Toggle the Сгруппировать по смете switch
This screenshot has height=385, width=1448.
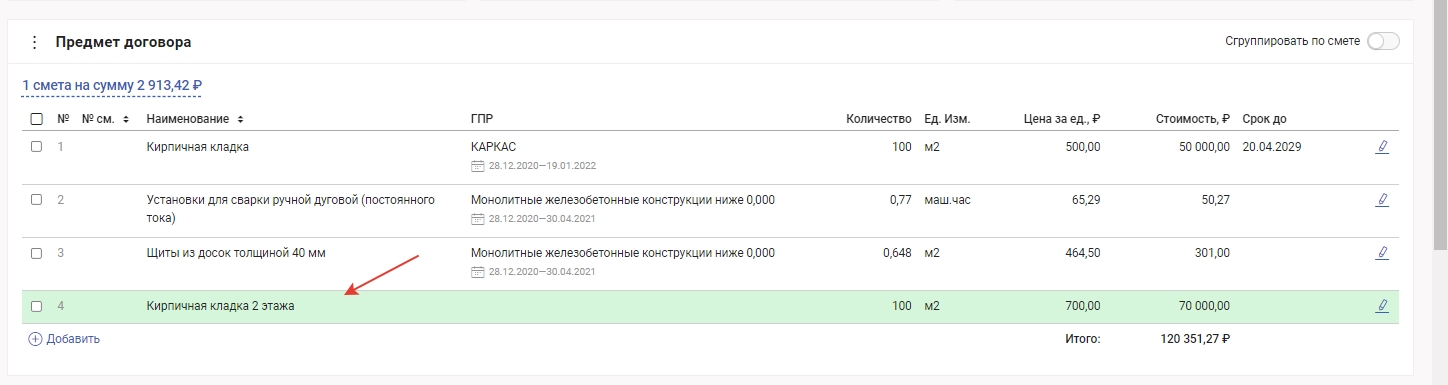[1383, 41]
